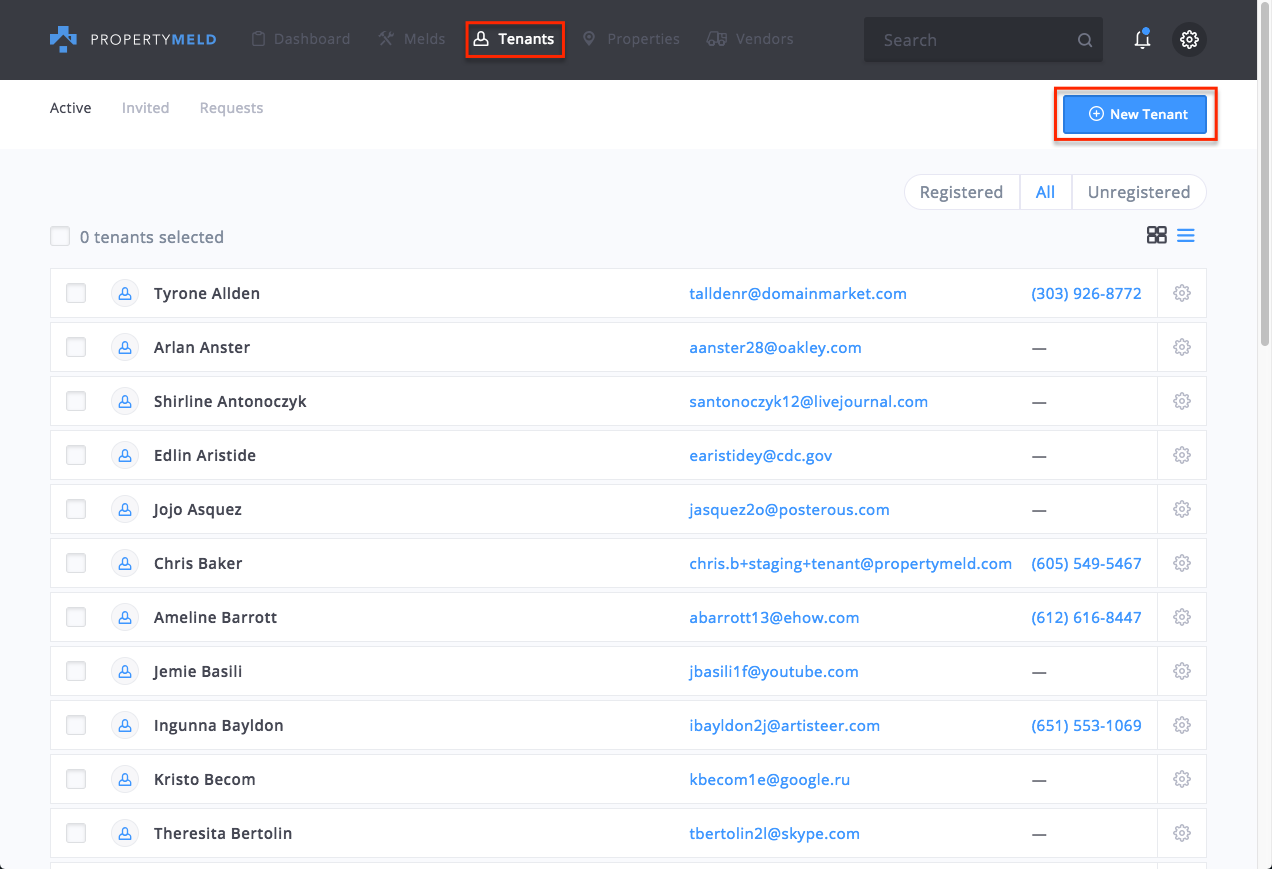Screen dimensions: 1272x869
Task: Check the box for Chris Baker
Action: click(x=76, y=563)
